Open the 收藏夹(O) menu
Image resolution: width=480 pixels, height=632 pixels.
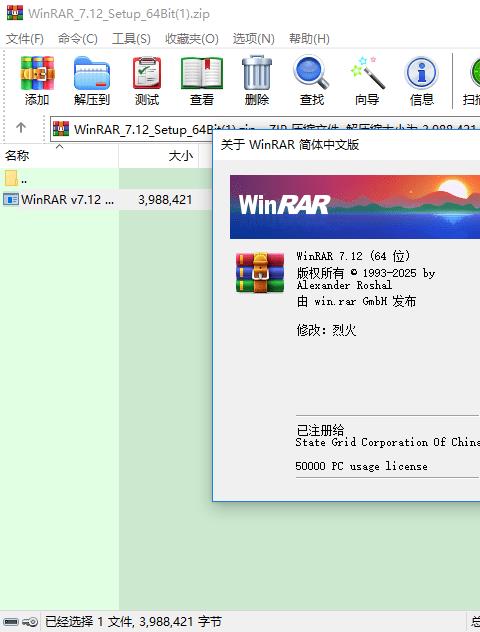(x=192, y=39)
